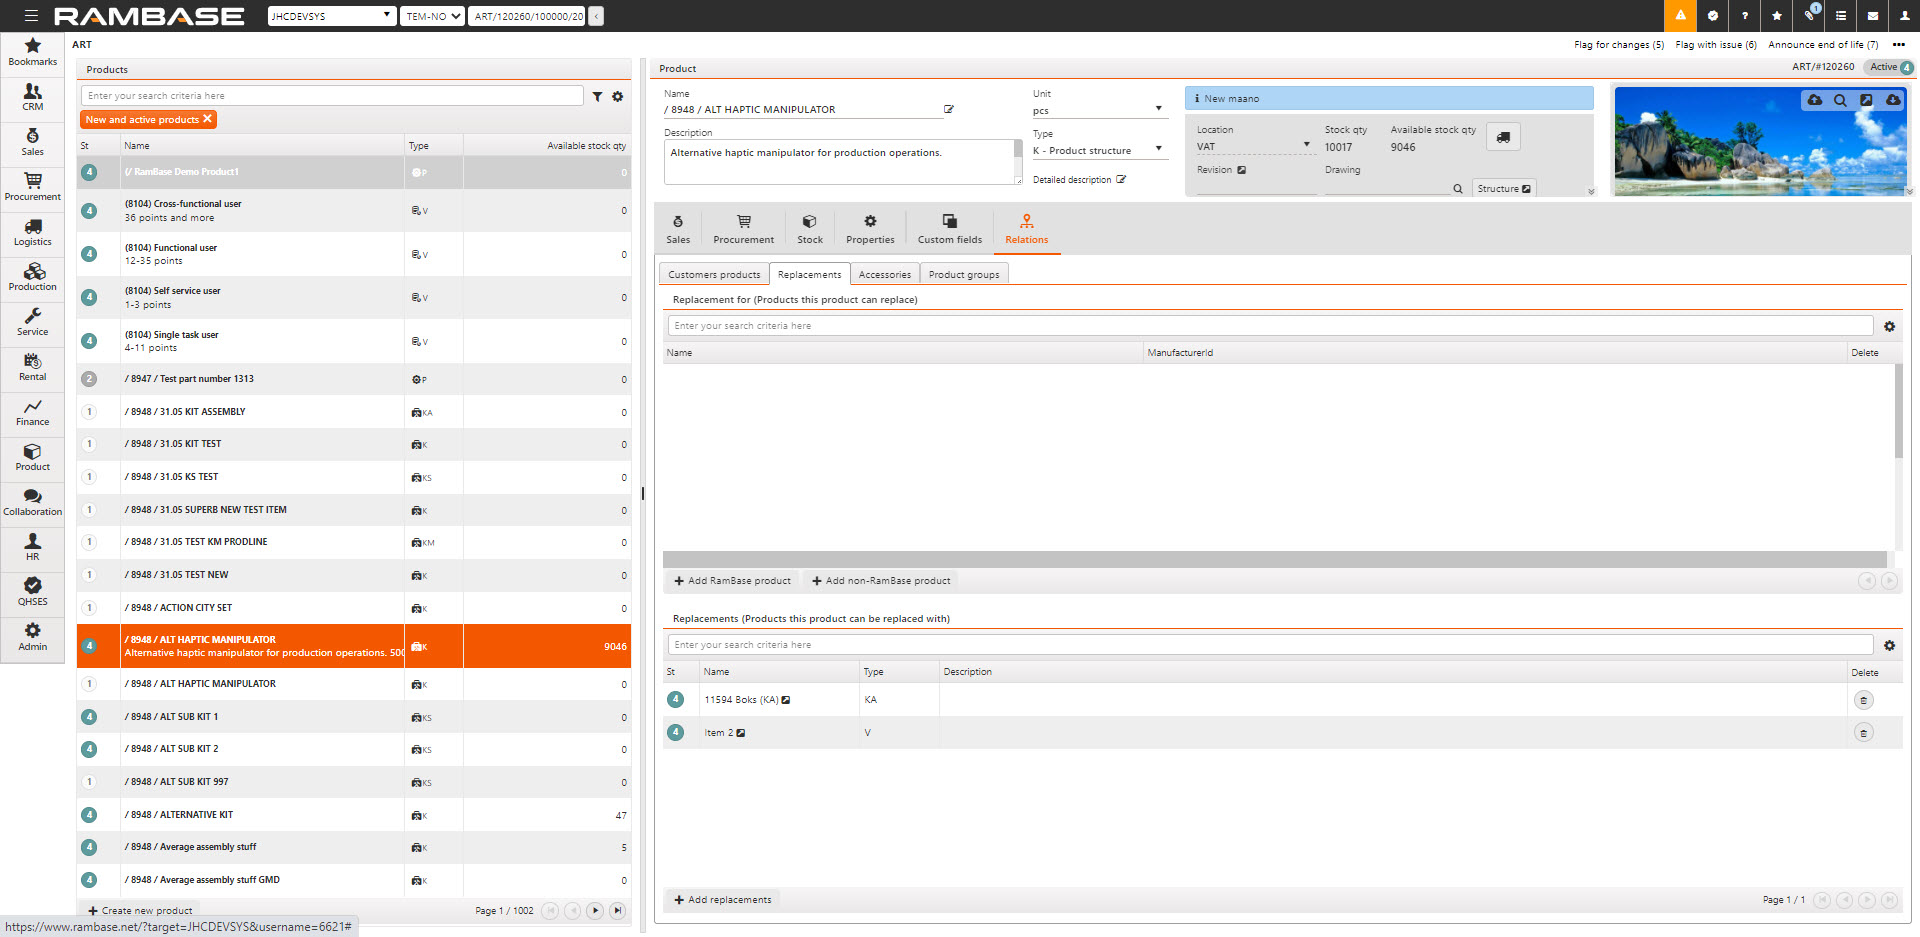Screen dimensions: 1920x937
Task: Switch to the Accessories tab
Action: (884, 275)
